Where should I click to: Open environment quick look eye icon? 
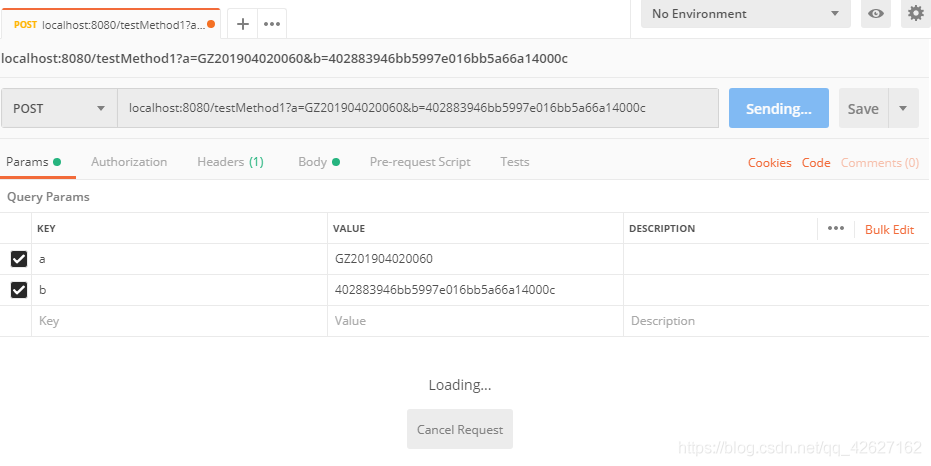(x=876, y=14)
